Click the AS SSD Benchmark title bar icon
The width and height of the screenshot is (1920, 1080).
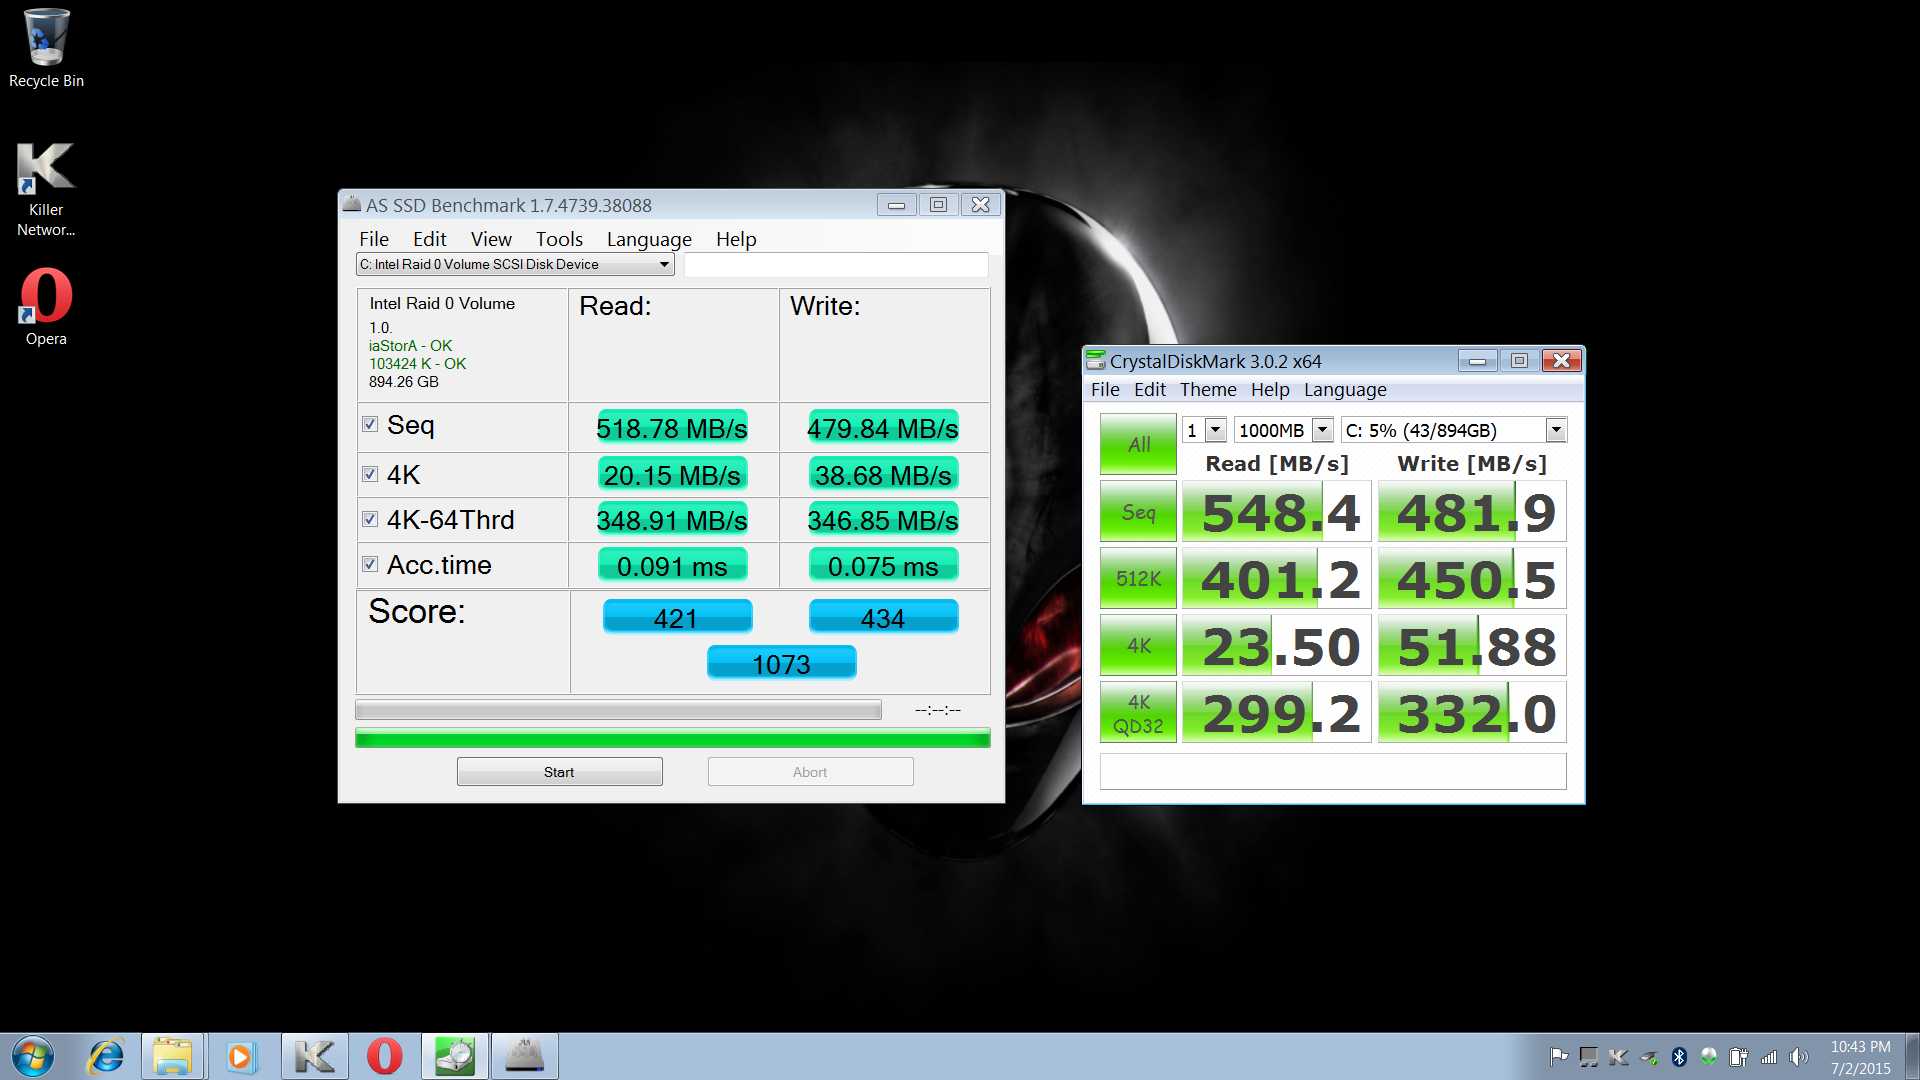point(352,204)
